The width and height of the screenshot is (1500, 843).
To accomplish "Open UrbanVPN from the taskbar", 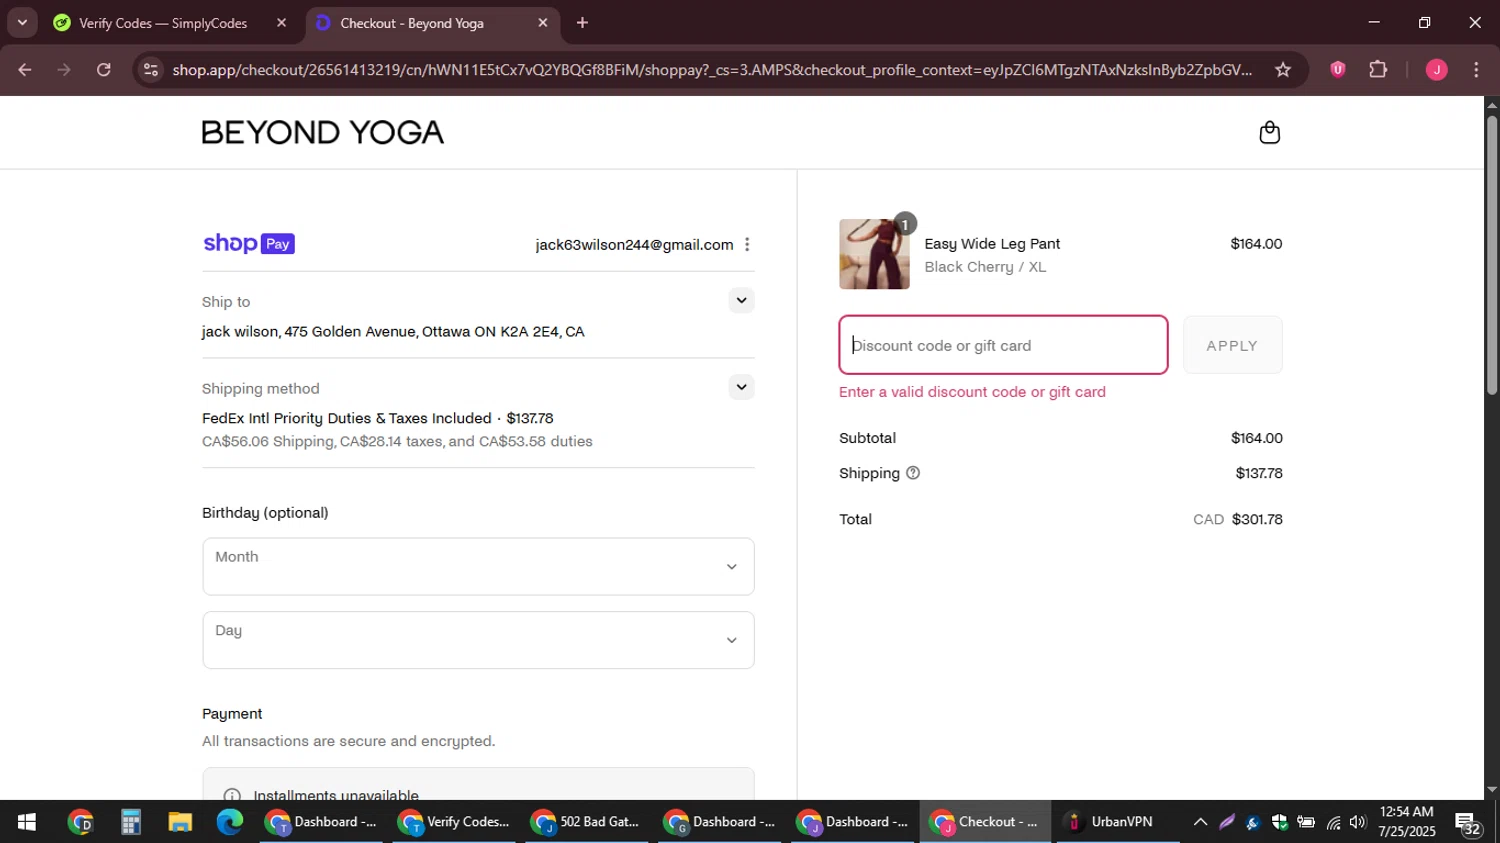I will coord(1110,822).
